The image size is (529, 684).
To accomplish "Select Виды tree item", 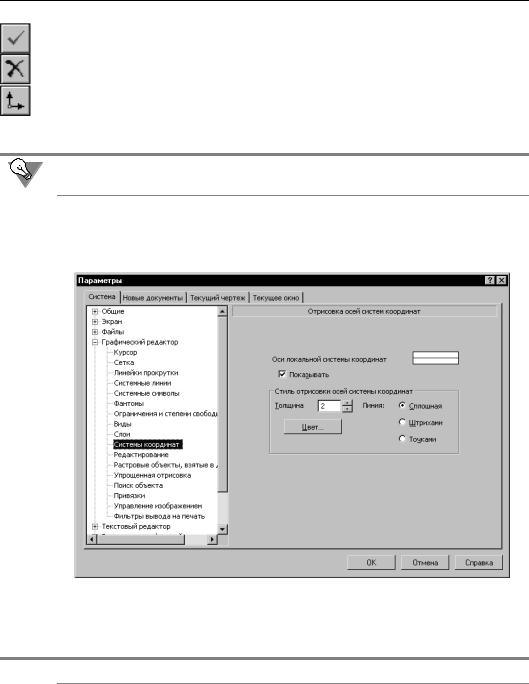I will [122, 424].
